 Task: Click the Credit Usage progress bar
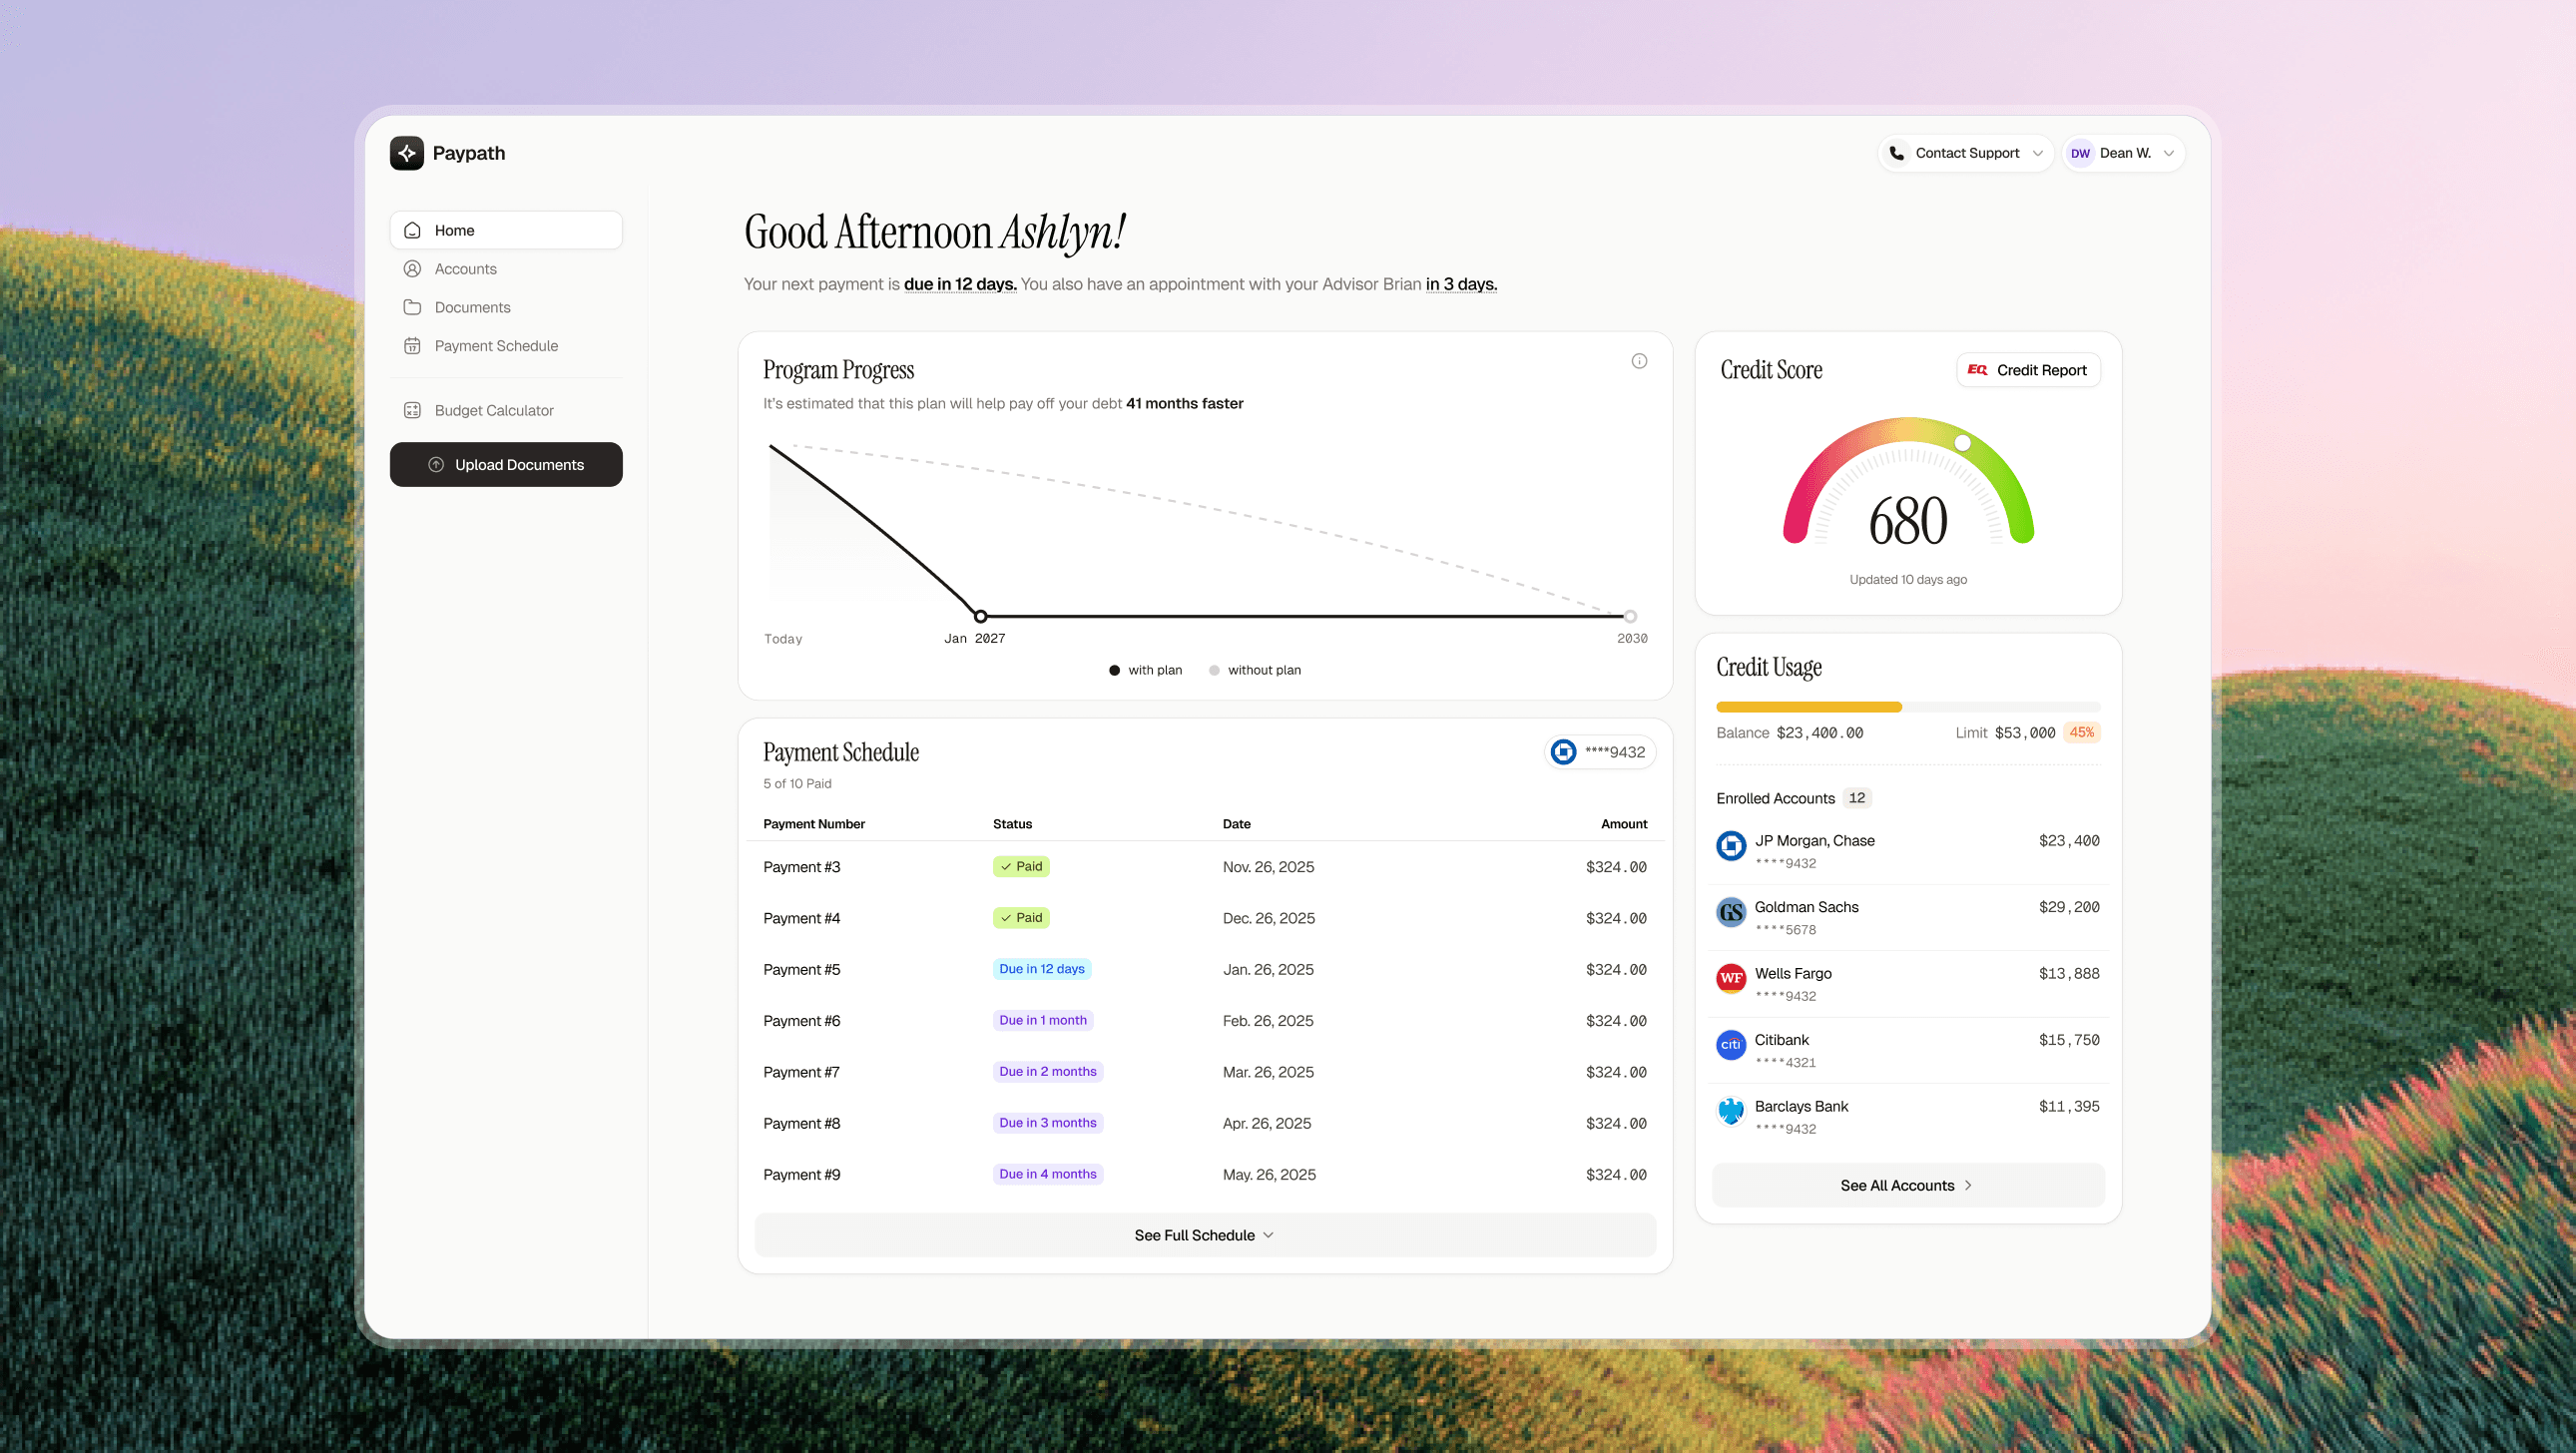coord(1908,707)
